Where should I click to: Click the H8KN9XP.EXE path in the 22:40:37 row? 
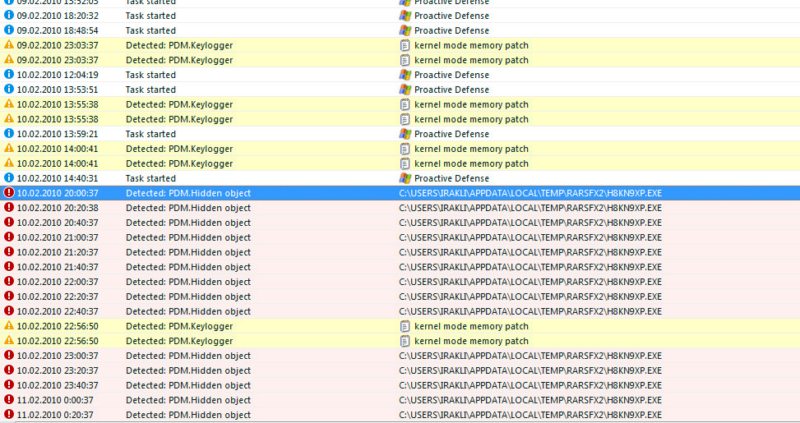coord(531,312)
